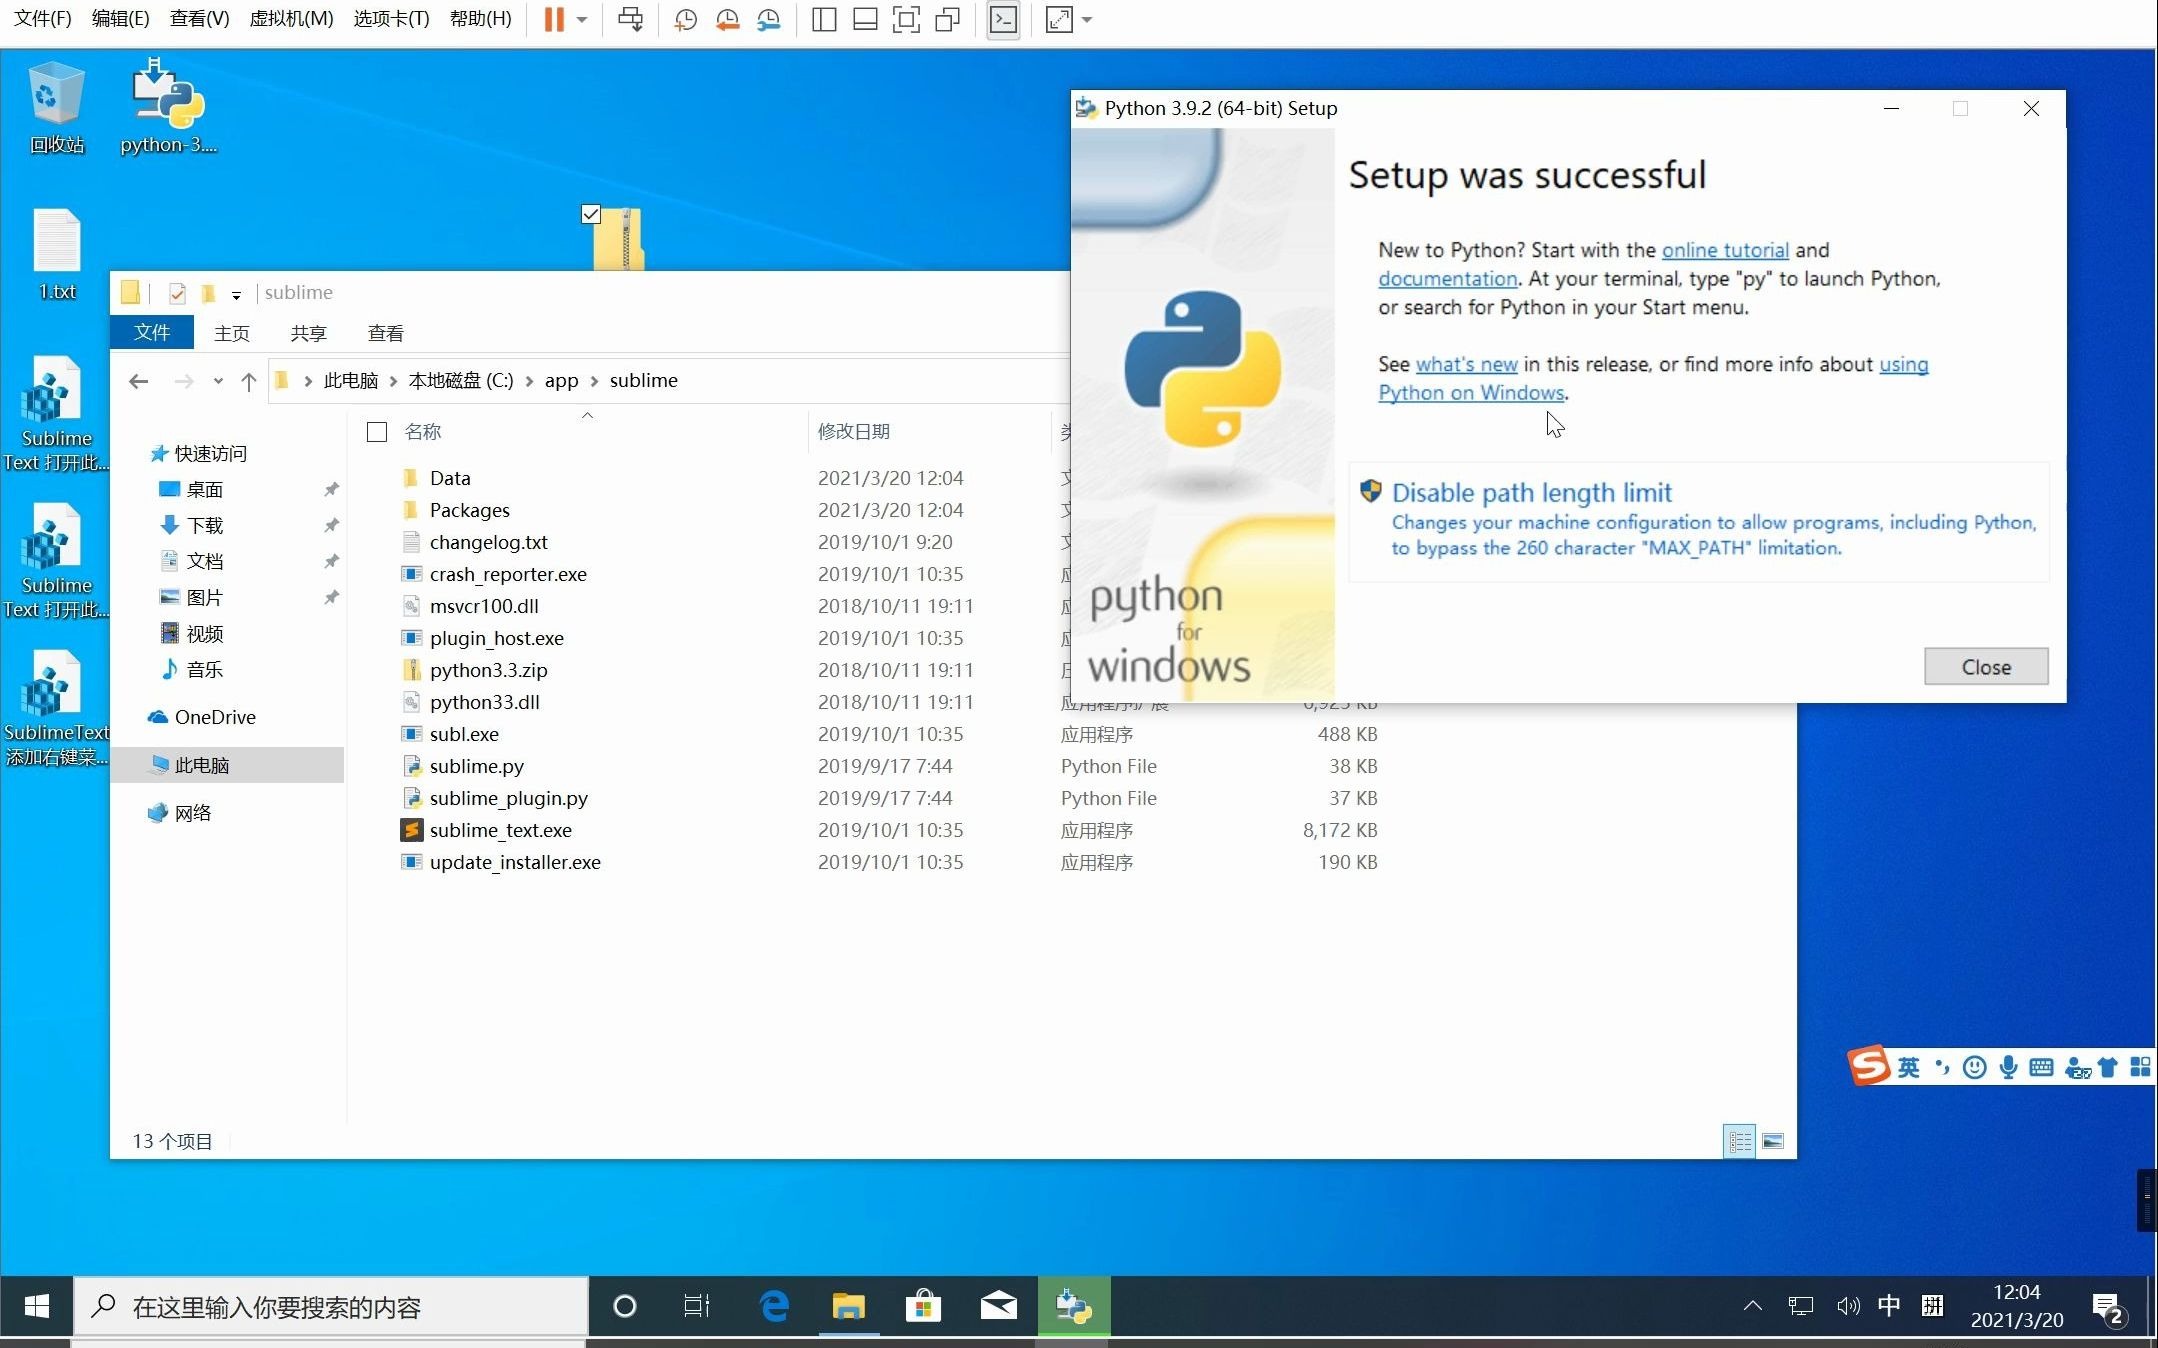2158x1348 pixels.
Task: Click the online tutorial hyperlink
Action: click(1723, 250)
